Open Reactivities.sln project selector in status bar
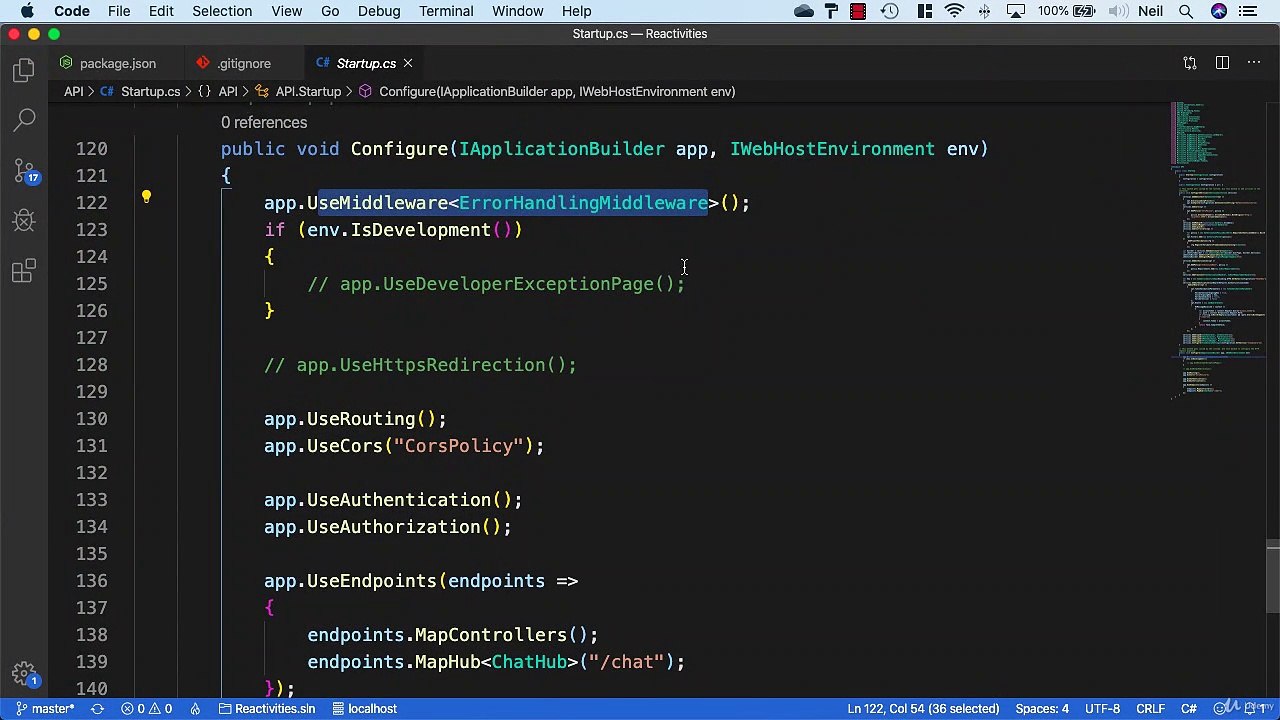Viewport: 1280px width, 720px height. [x=266, y=708]
